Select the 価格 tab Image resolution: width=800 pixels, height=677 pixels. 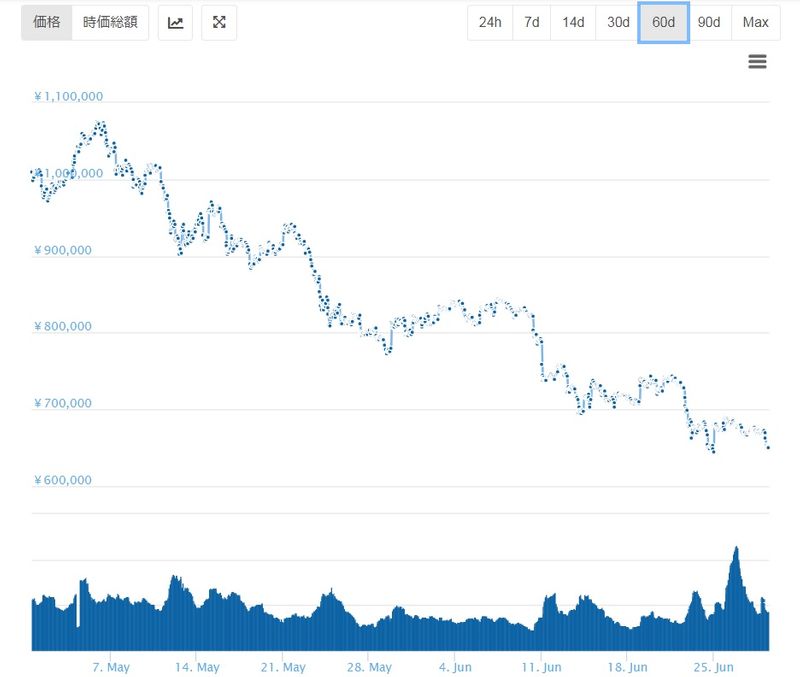click(x=47, y=23)
